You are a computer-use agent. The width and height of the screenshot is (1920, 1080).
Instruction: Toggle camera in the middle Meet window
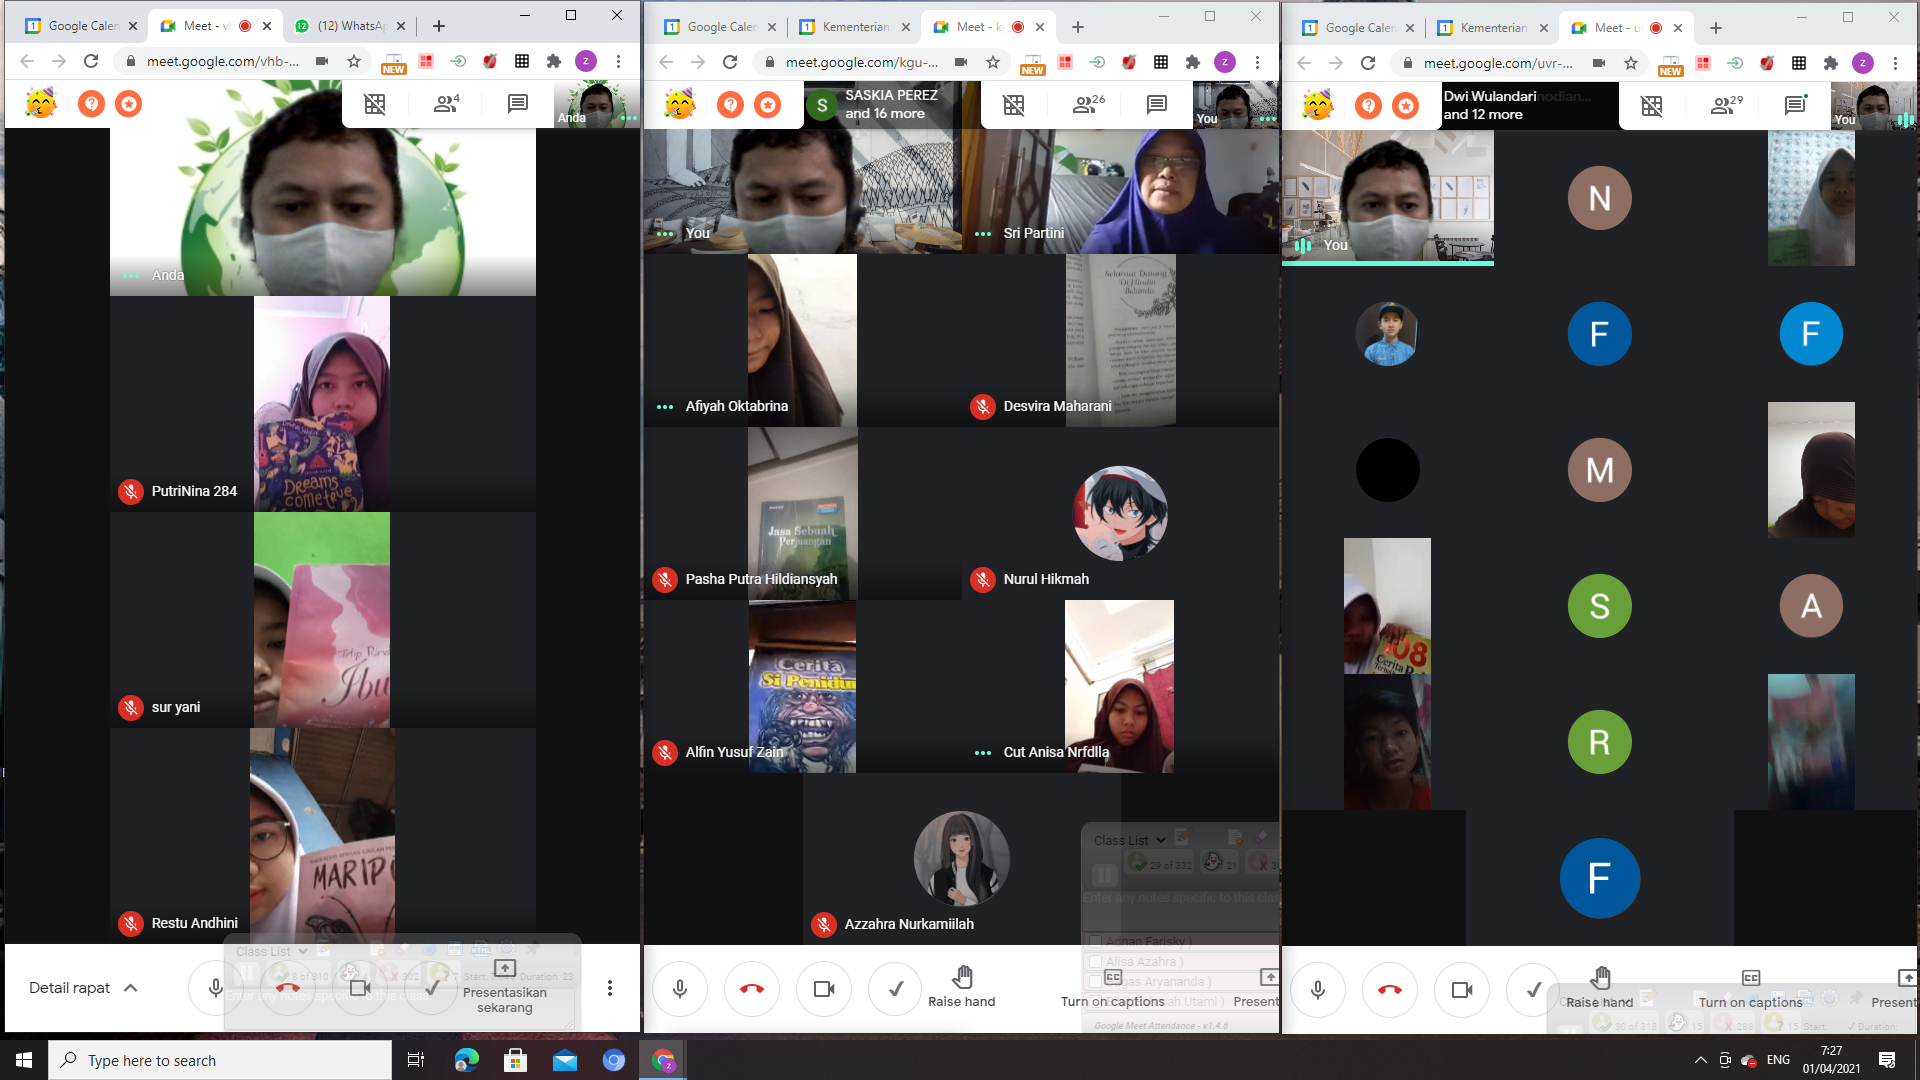point(824,989)
